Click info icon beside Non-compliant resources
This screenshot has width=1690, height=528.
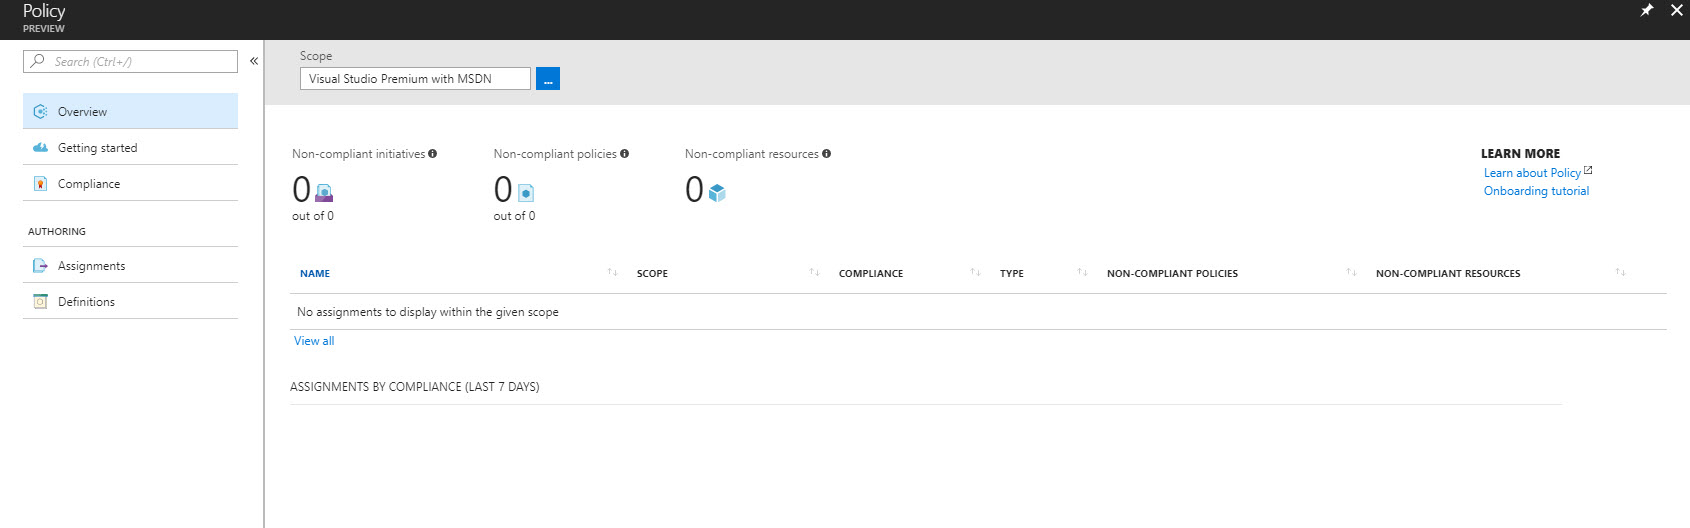(826, 154)
